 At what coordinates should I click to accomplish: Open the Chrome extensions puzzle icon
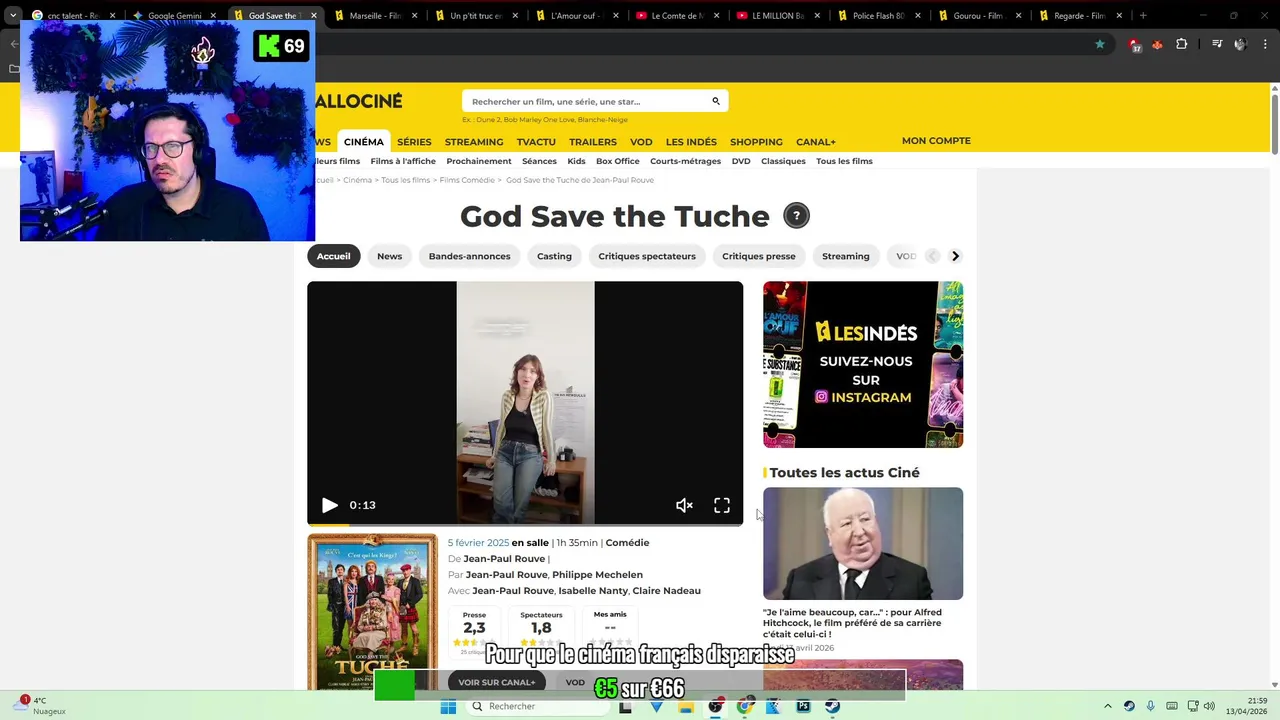(1181, 44)
